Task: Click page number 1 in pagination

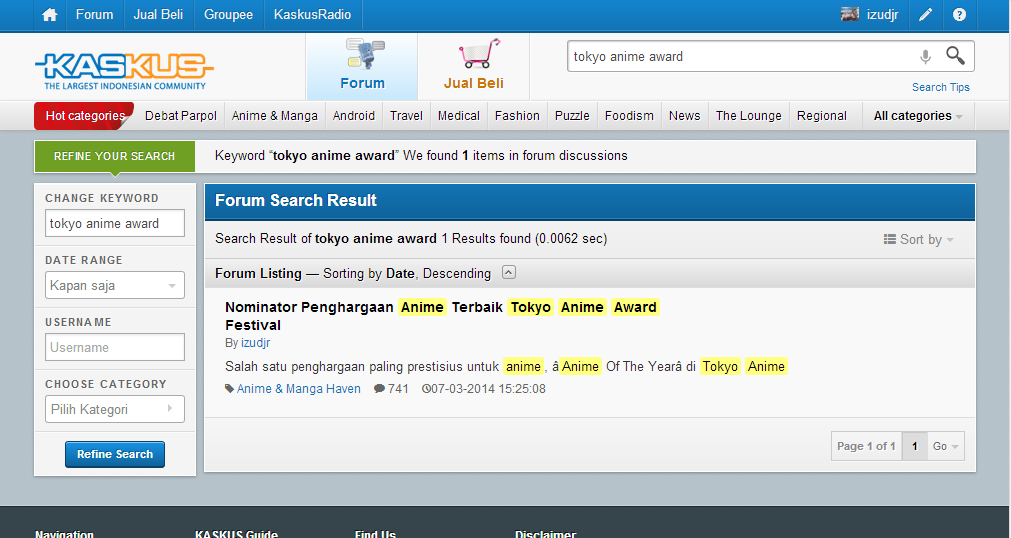Action: click(914, 446)
